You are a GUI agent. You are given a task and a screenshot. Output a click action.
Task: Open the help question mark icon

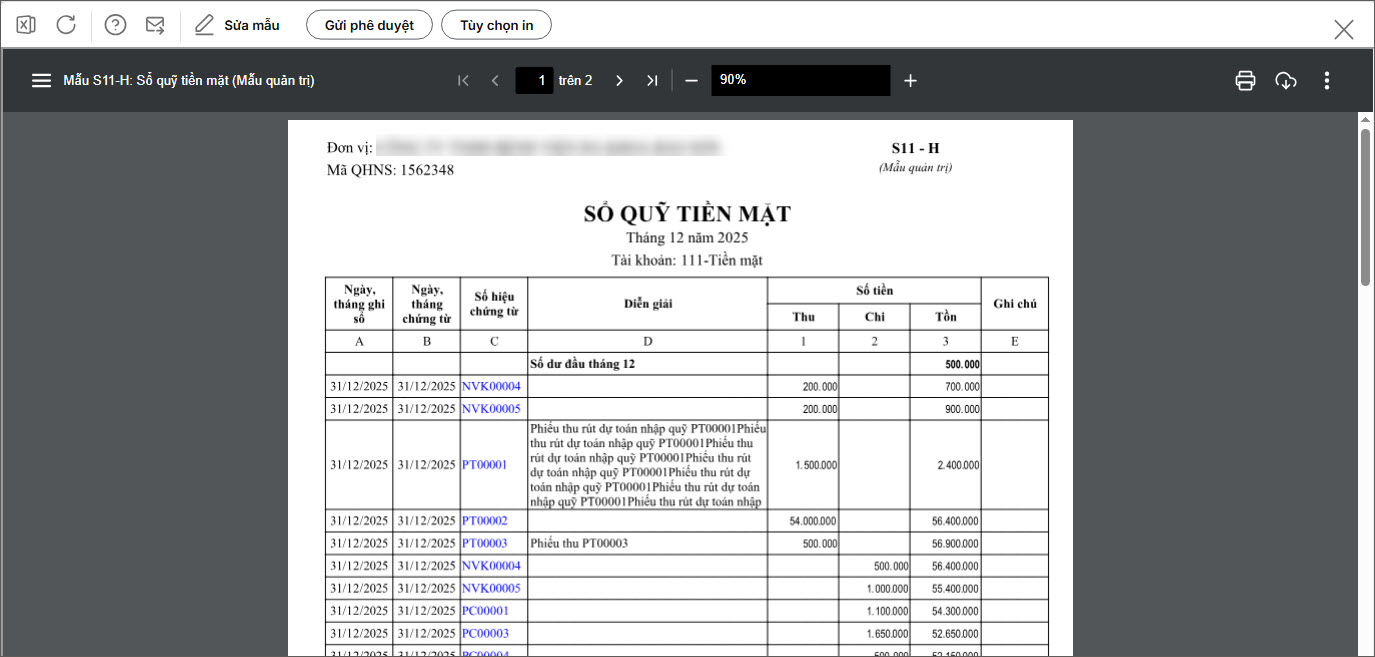[x=115, y=25]
